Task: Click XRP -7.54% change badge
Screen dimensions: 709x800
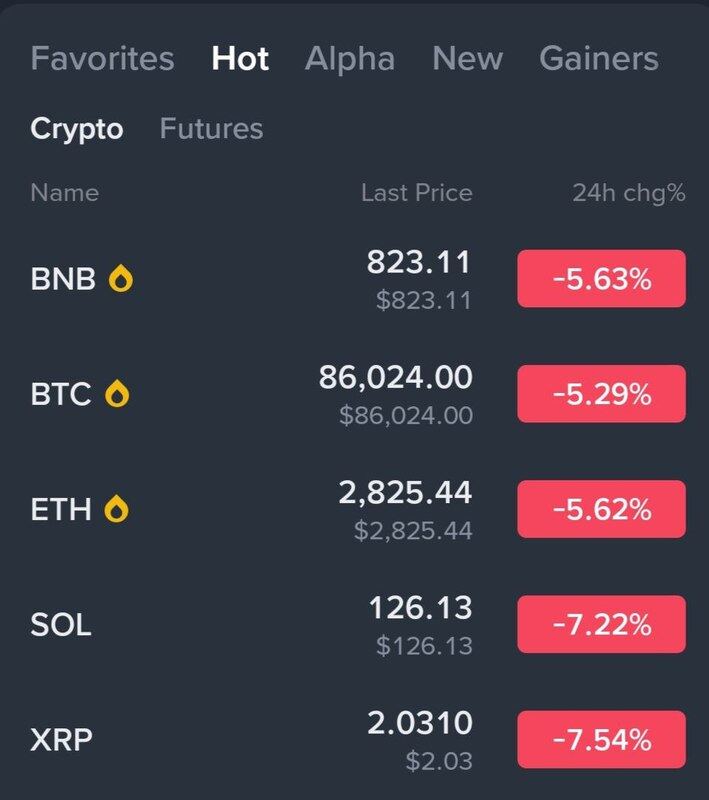Action: click(601, 741)
